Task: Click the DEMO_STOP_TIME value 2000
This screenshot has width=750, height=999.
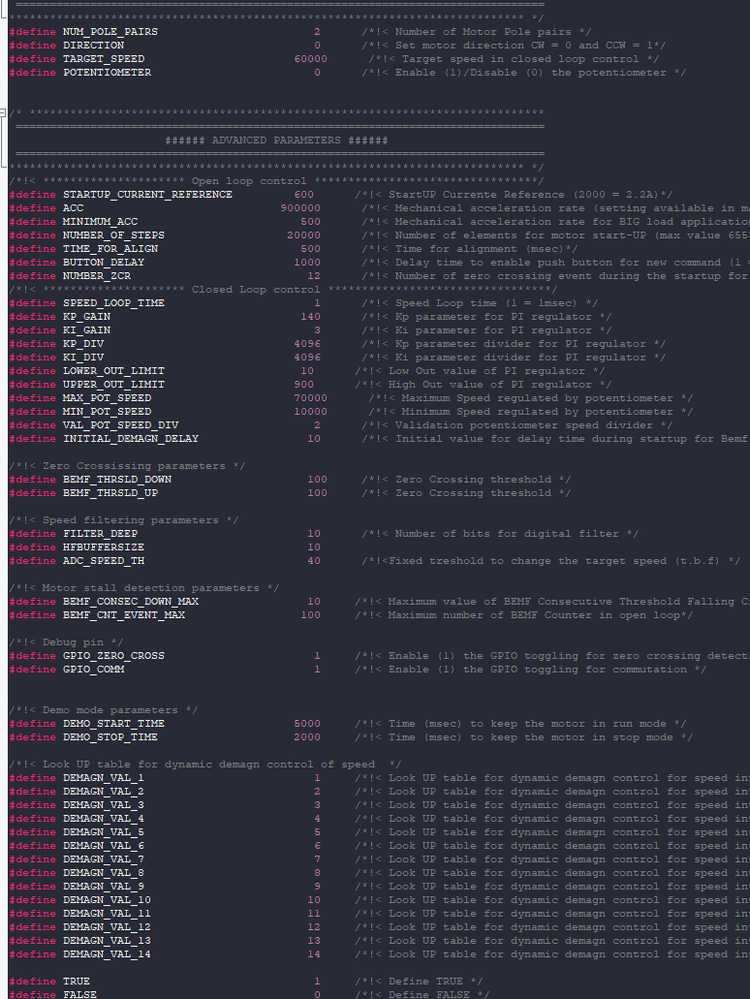Action: point(307,737)
